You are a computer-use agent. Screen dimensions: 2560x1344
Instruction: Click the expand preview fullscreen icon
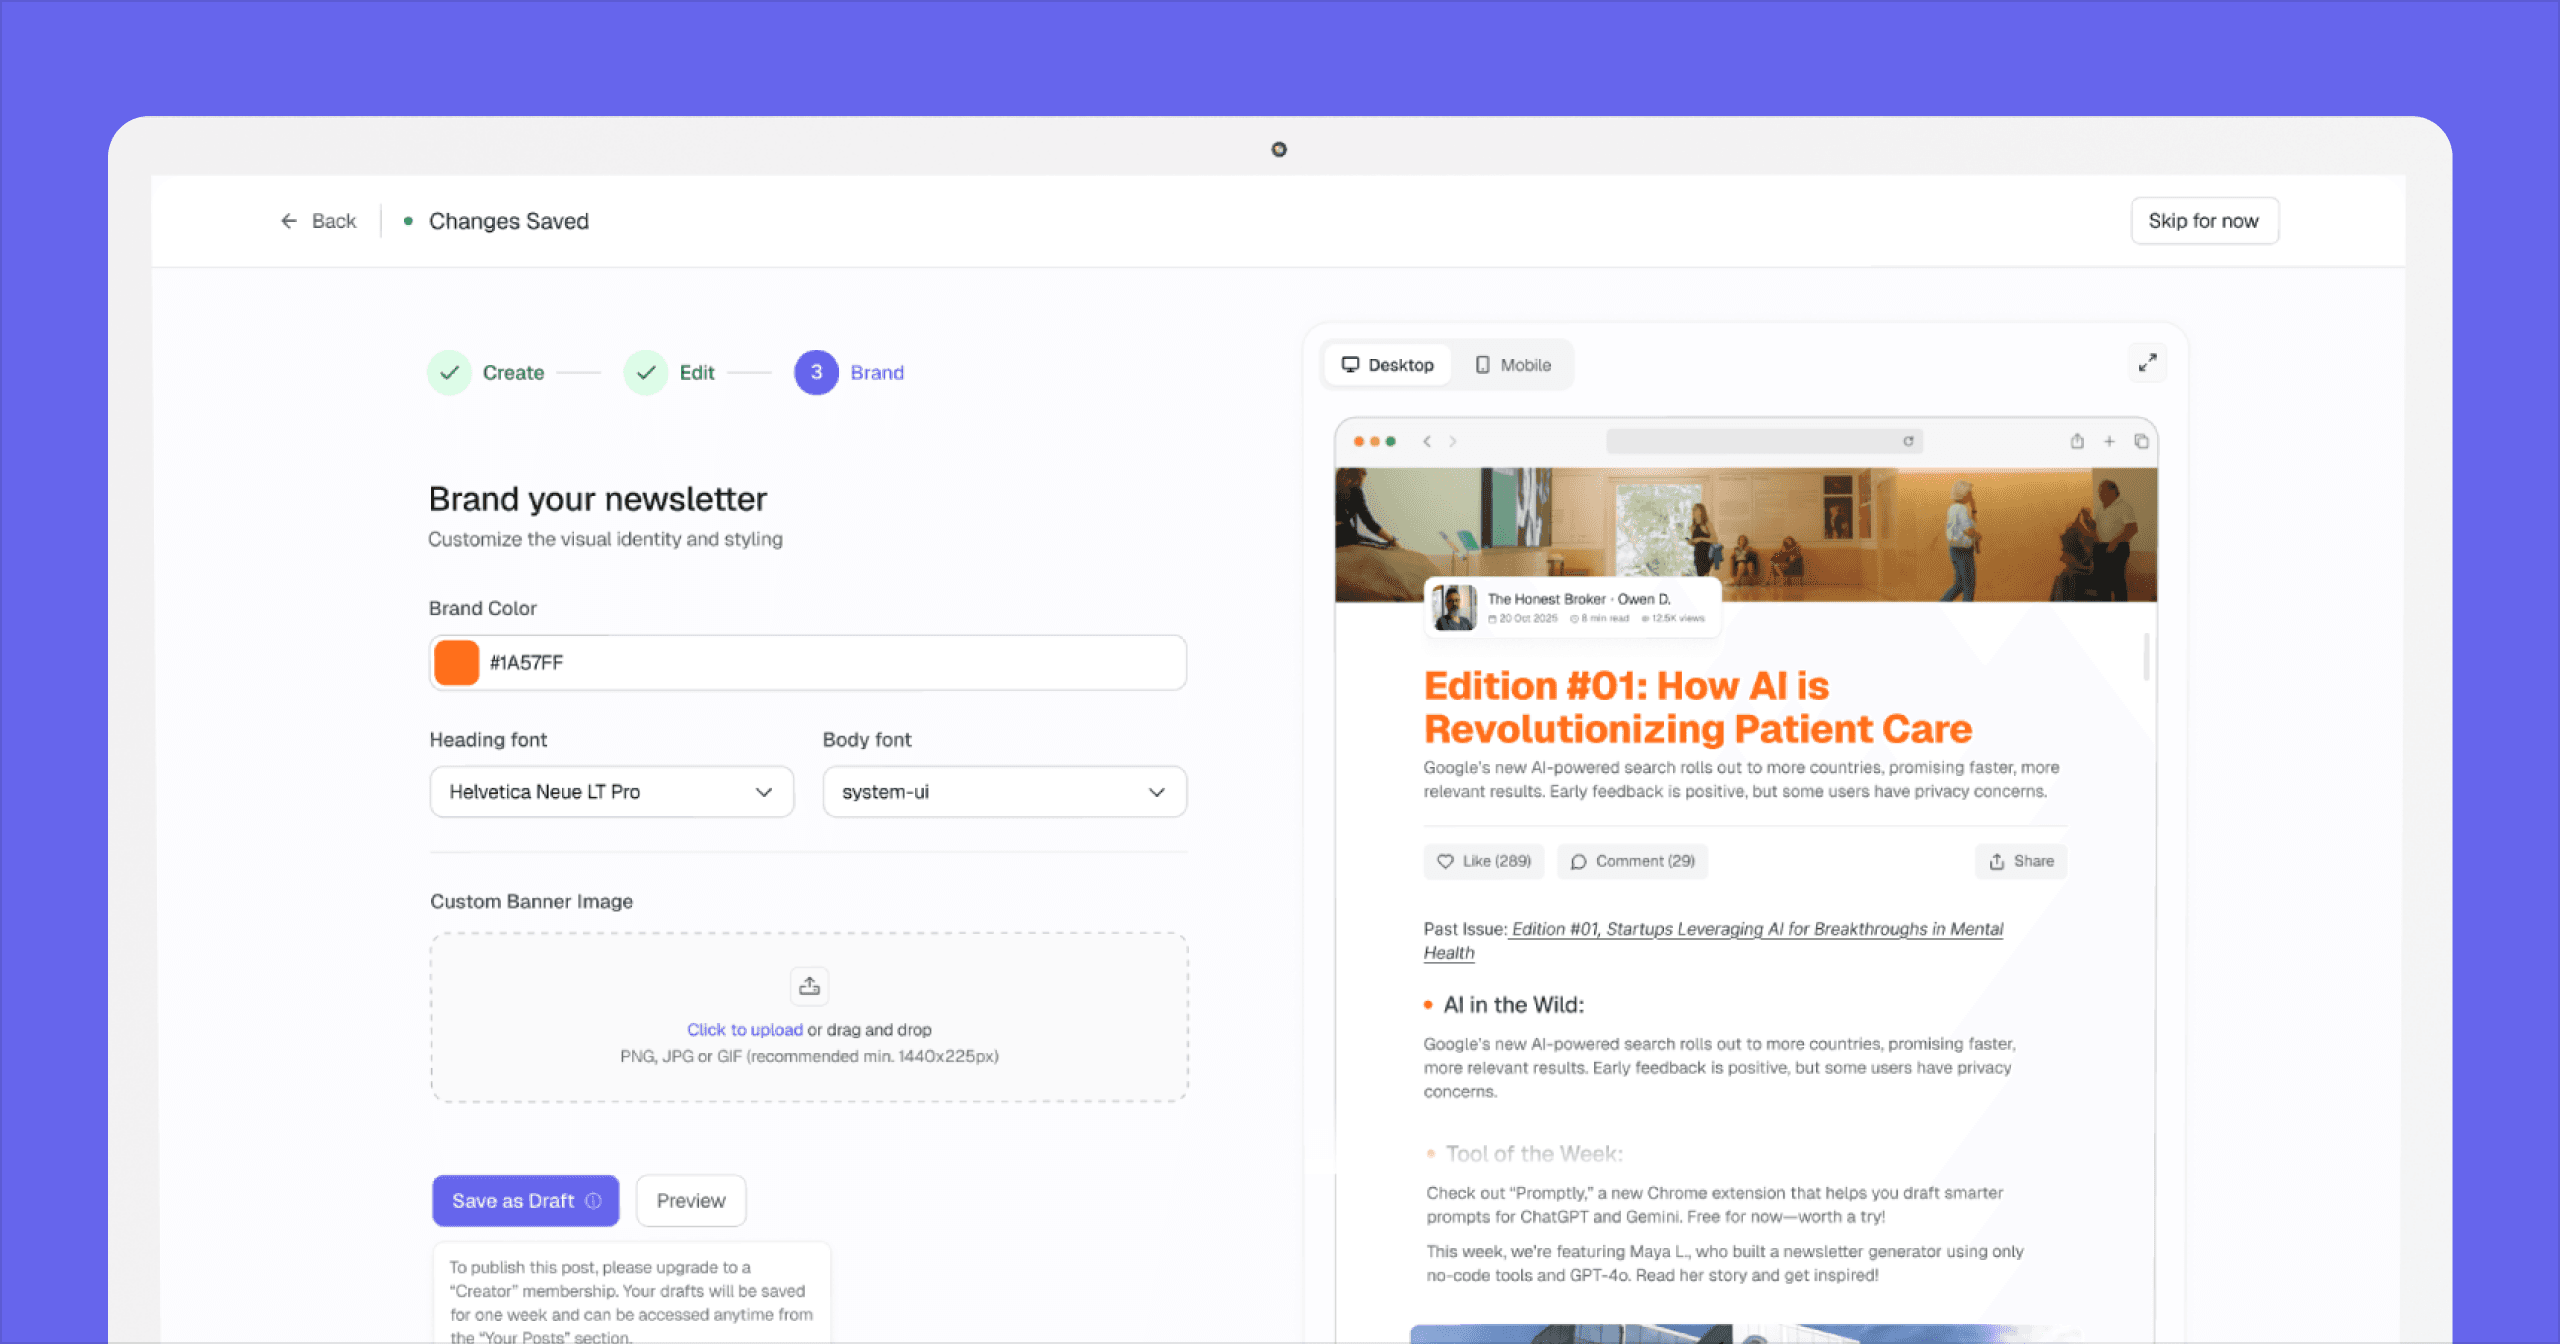click(2147, 363)
